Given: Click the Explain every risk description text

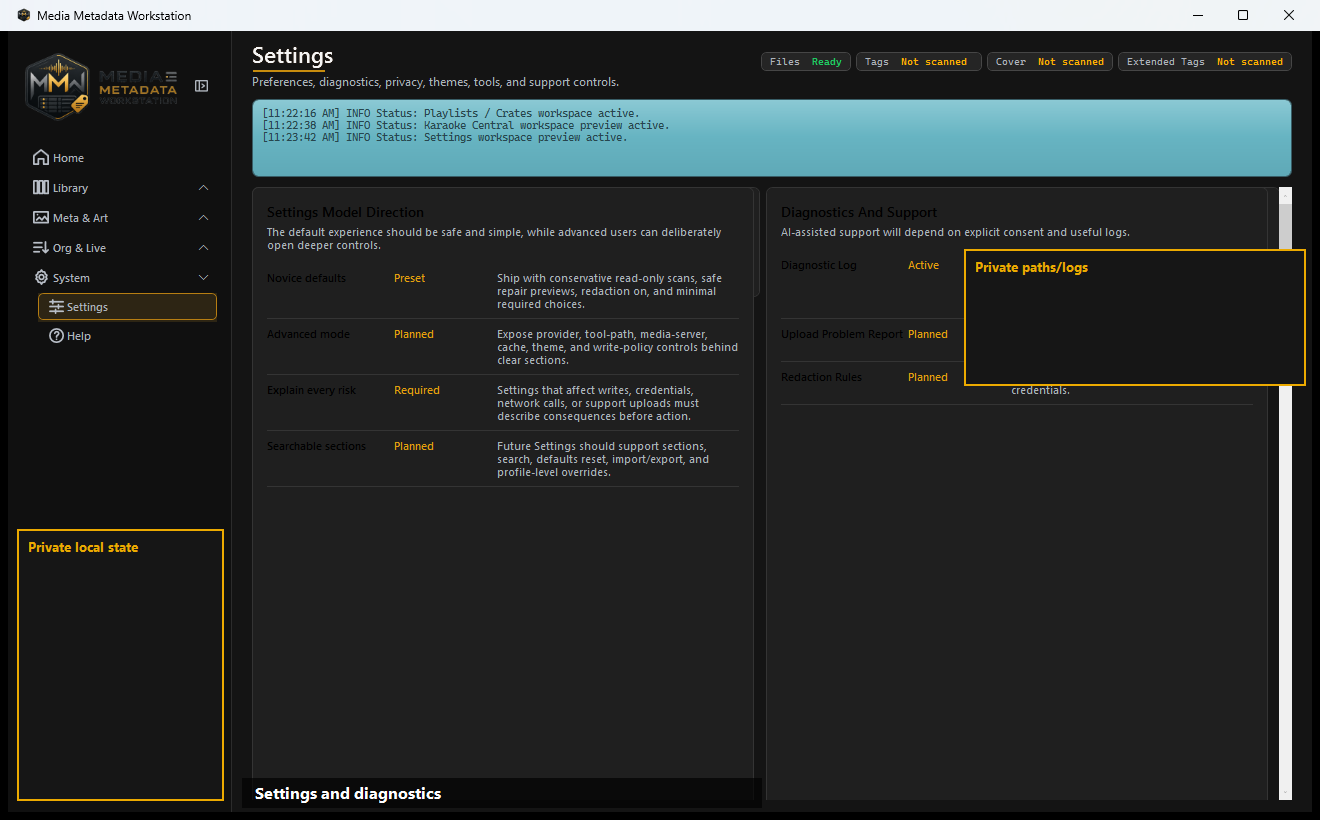Looking at the screenshot, I should pyautogui.click(x=598, y=403).
